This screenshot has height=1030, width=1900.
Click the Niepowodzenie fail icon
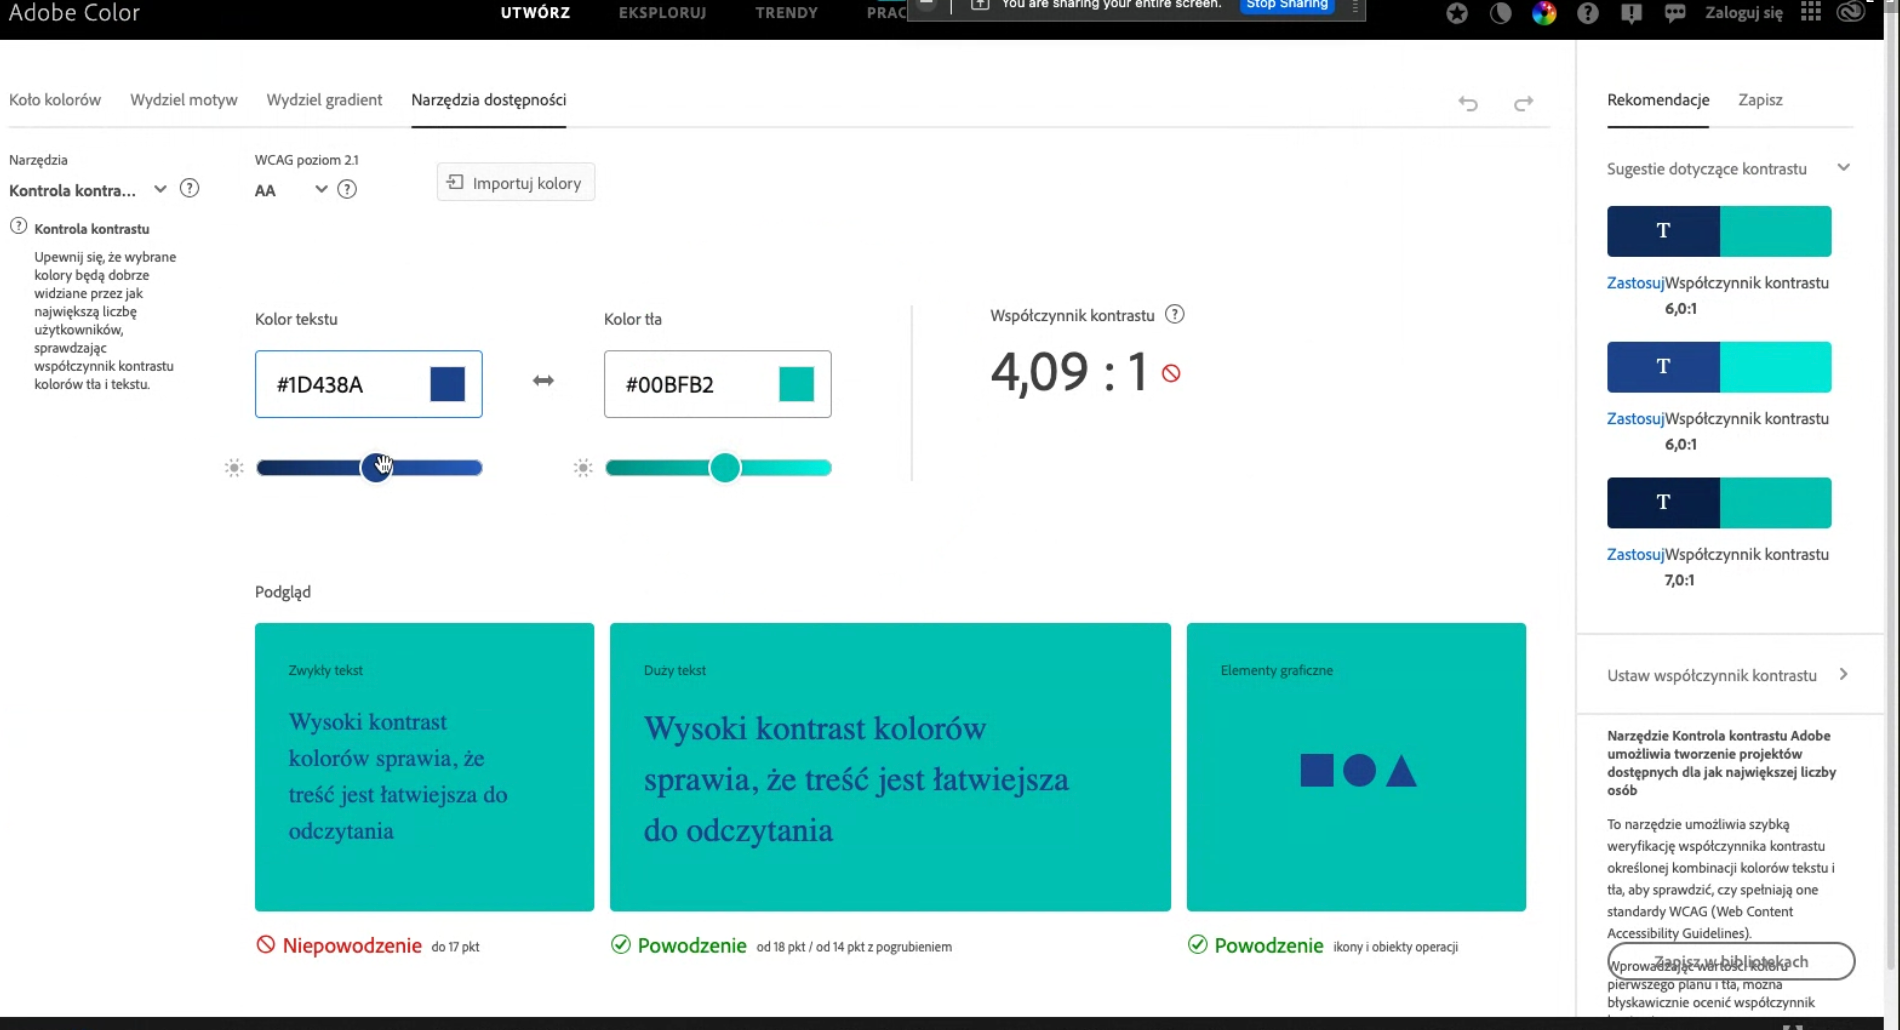[265, 944]
